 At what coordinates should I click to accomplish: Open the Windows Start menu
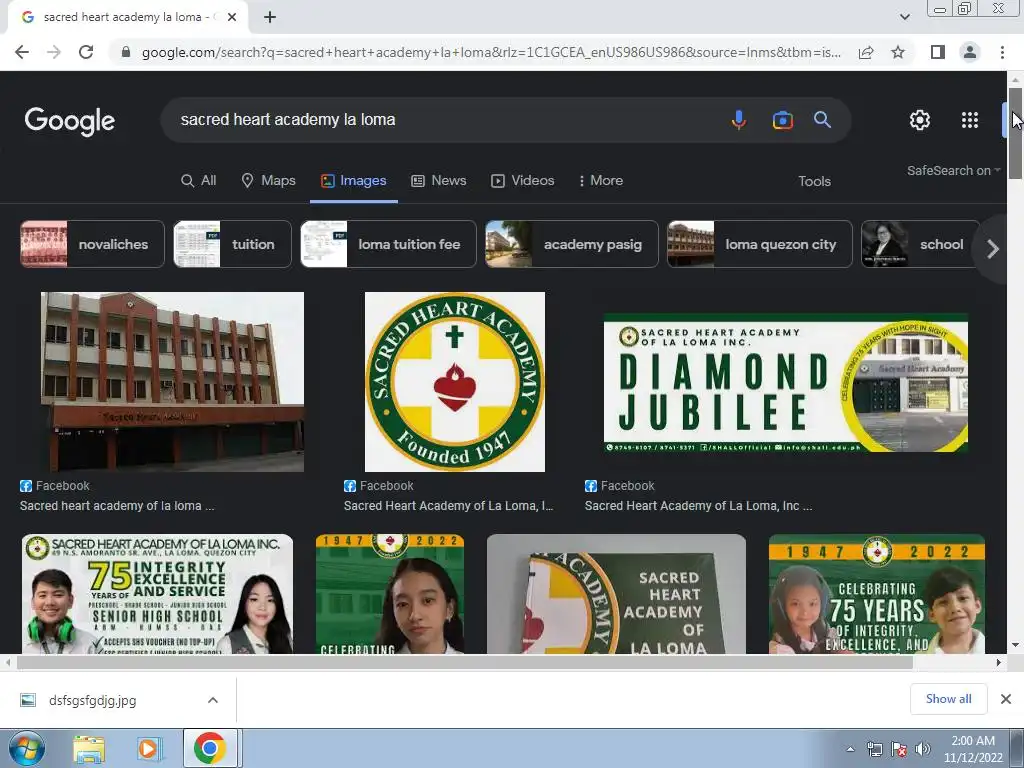coord(27,748)
